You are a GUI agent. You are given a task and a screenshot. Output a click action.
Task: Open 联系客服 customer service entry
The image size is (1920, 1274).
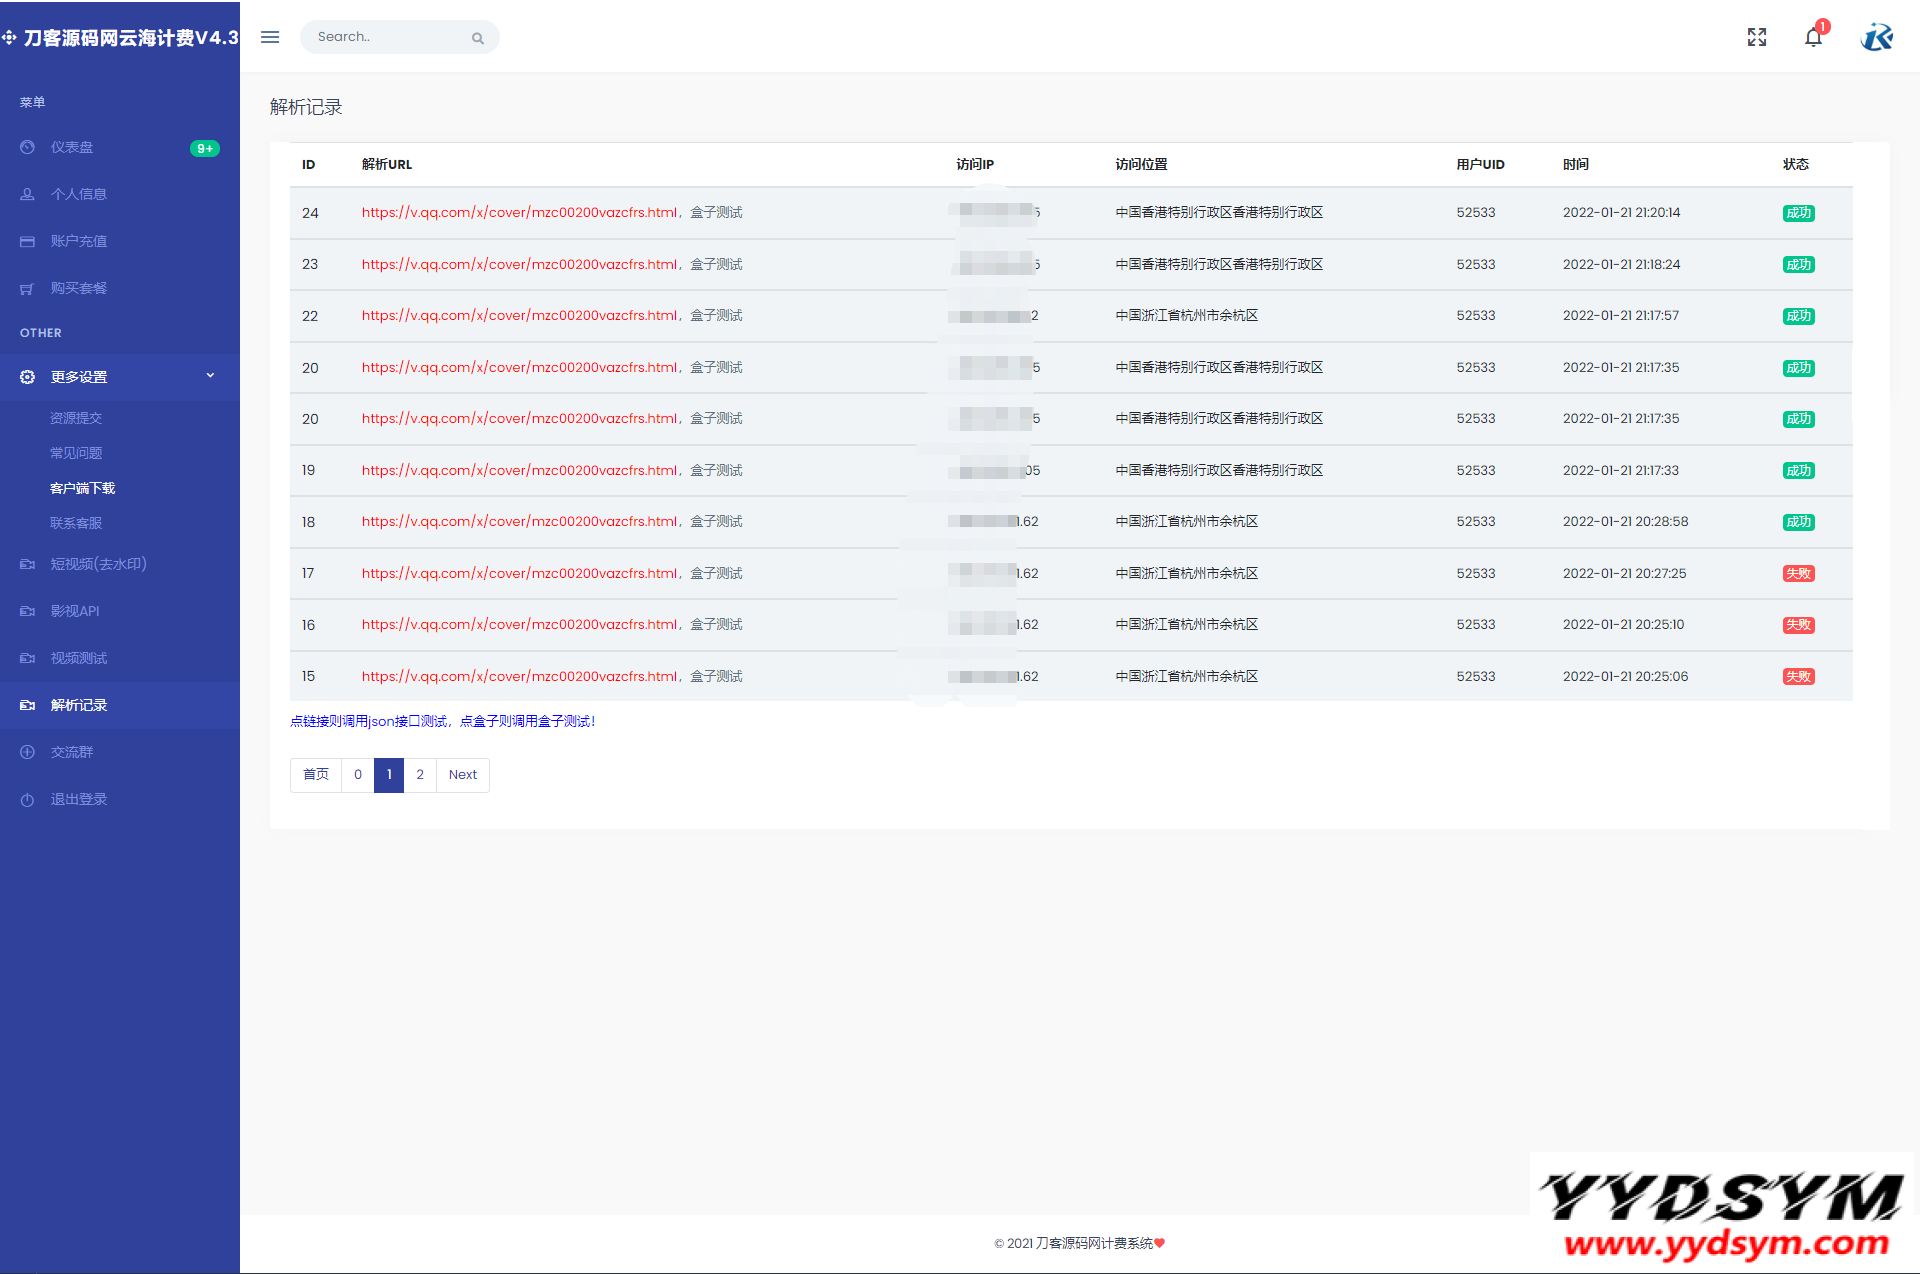[76, 522]
